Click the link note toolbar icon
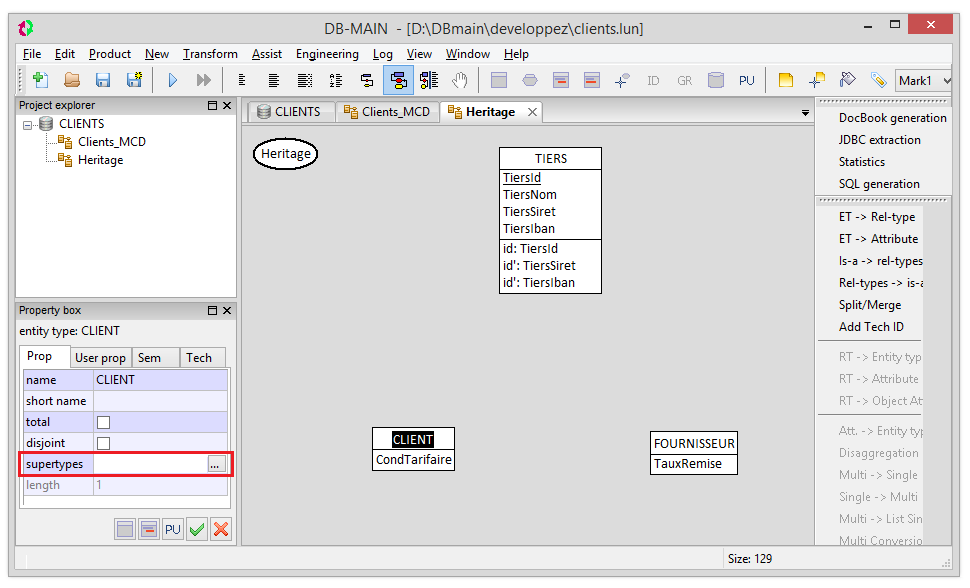 coord(817,80)
